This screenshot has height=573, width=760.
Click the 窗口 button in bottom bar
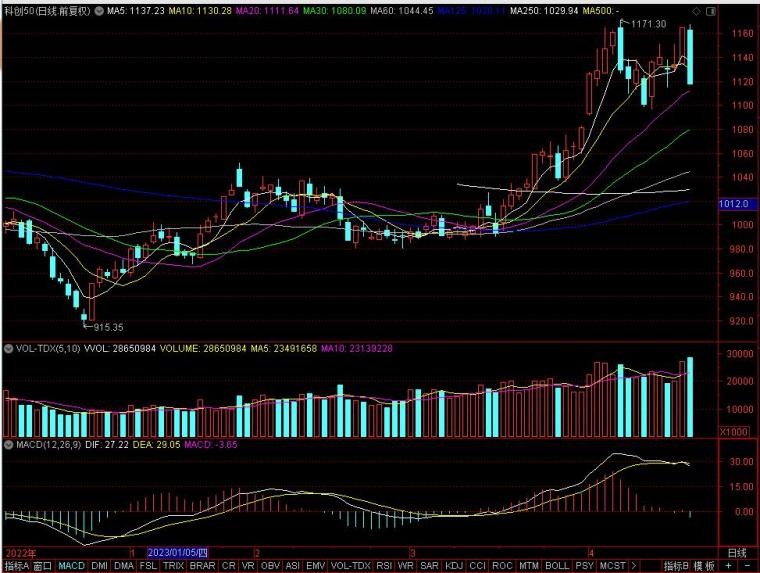click(x=43, y=566)
